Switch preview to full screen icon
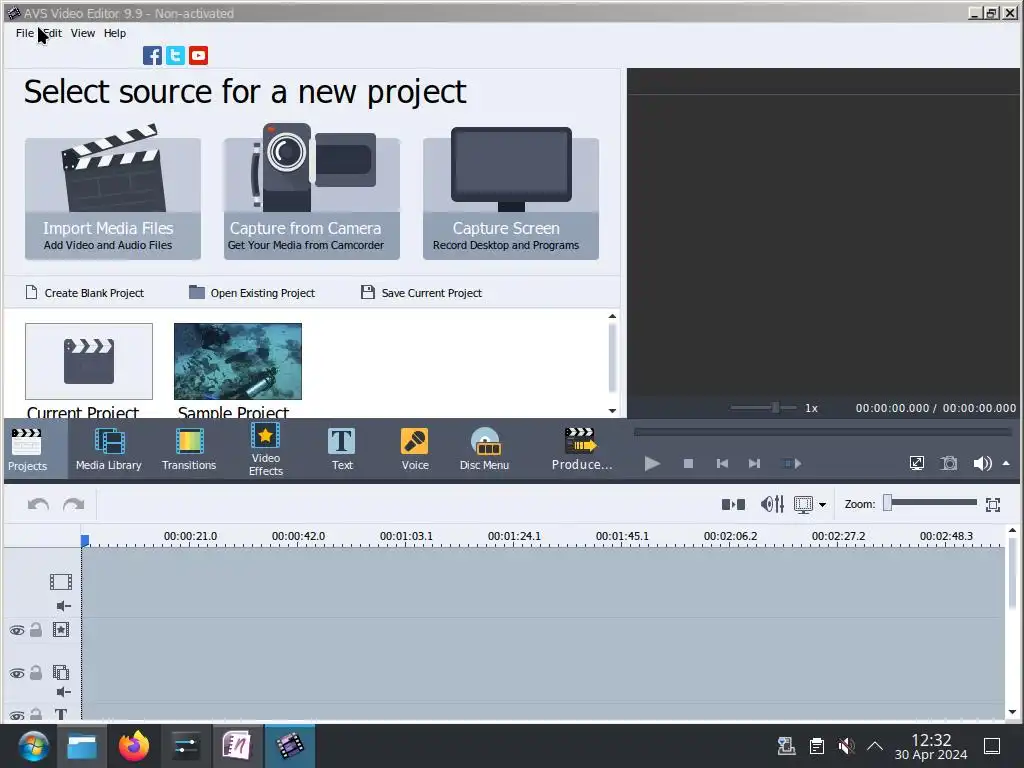The image size is (1024, 768). tap(917, 464)
